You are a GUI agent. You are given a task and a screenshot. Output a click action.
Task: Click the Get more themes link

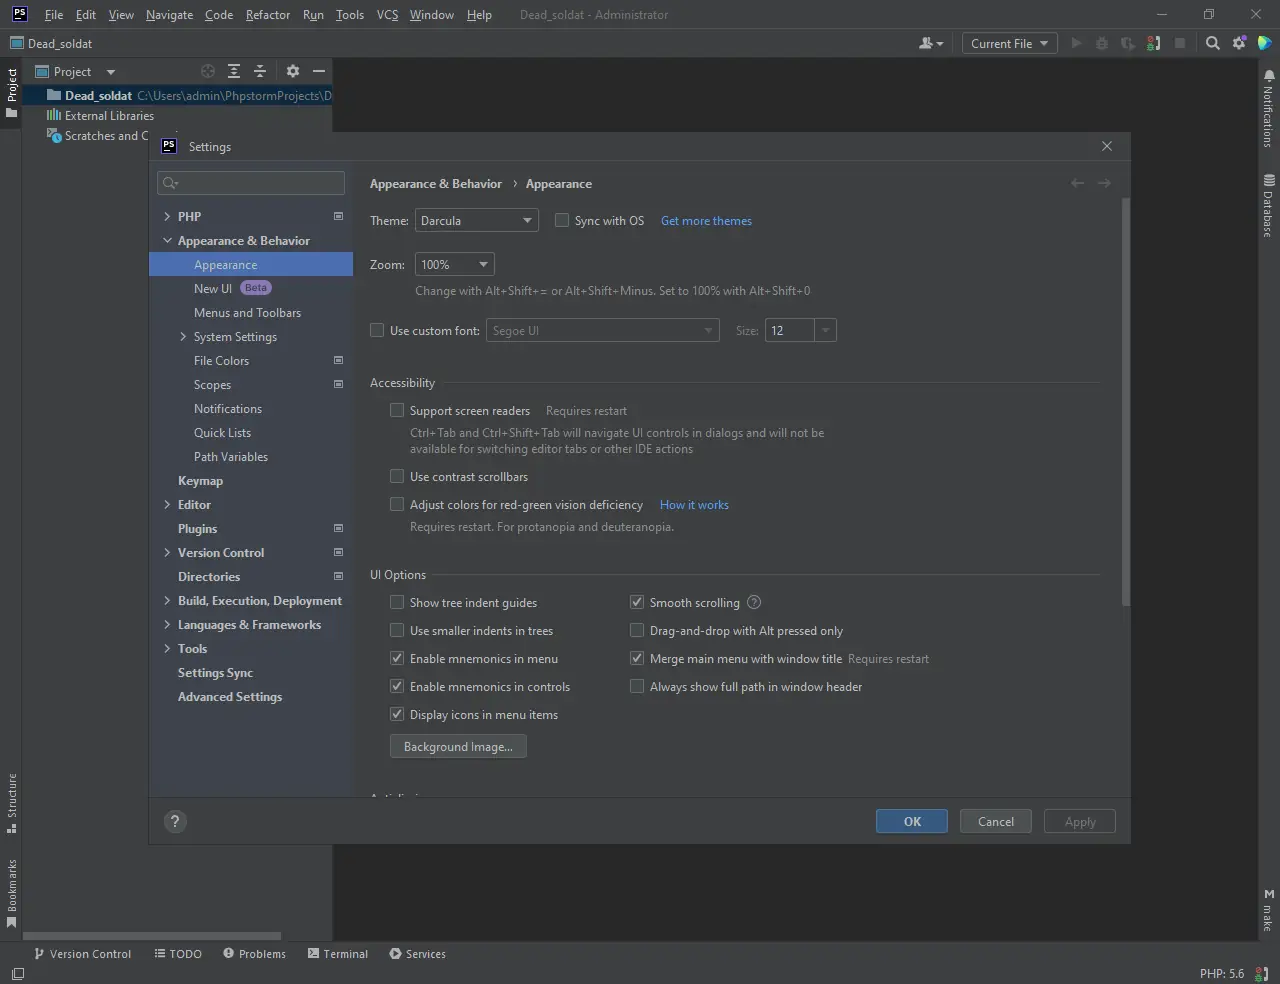tap(706, 221)
